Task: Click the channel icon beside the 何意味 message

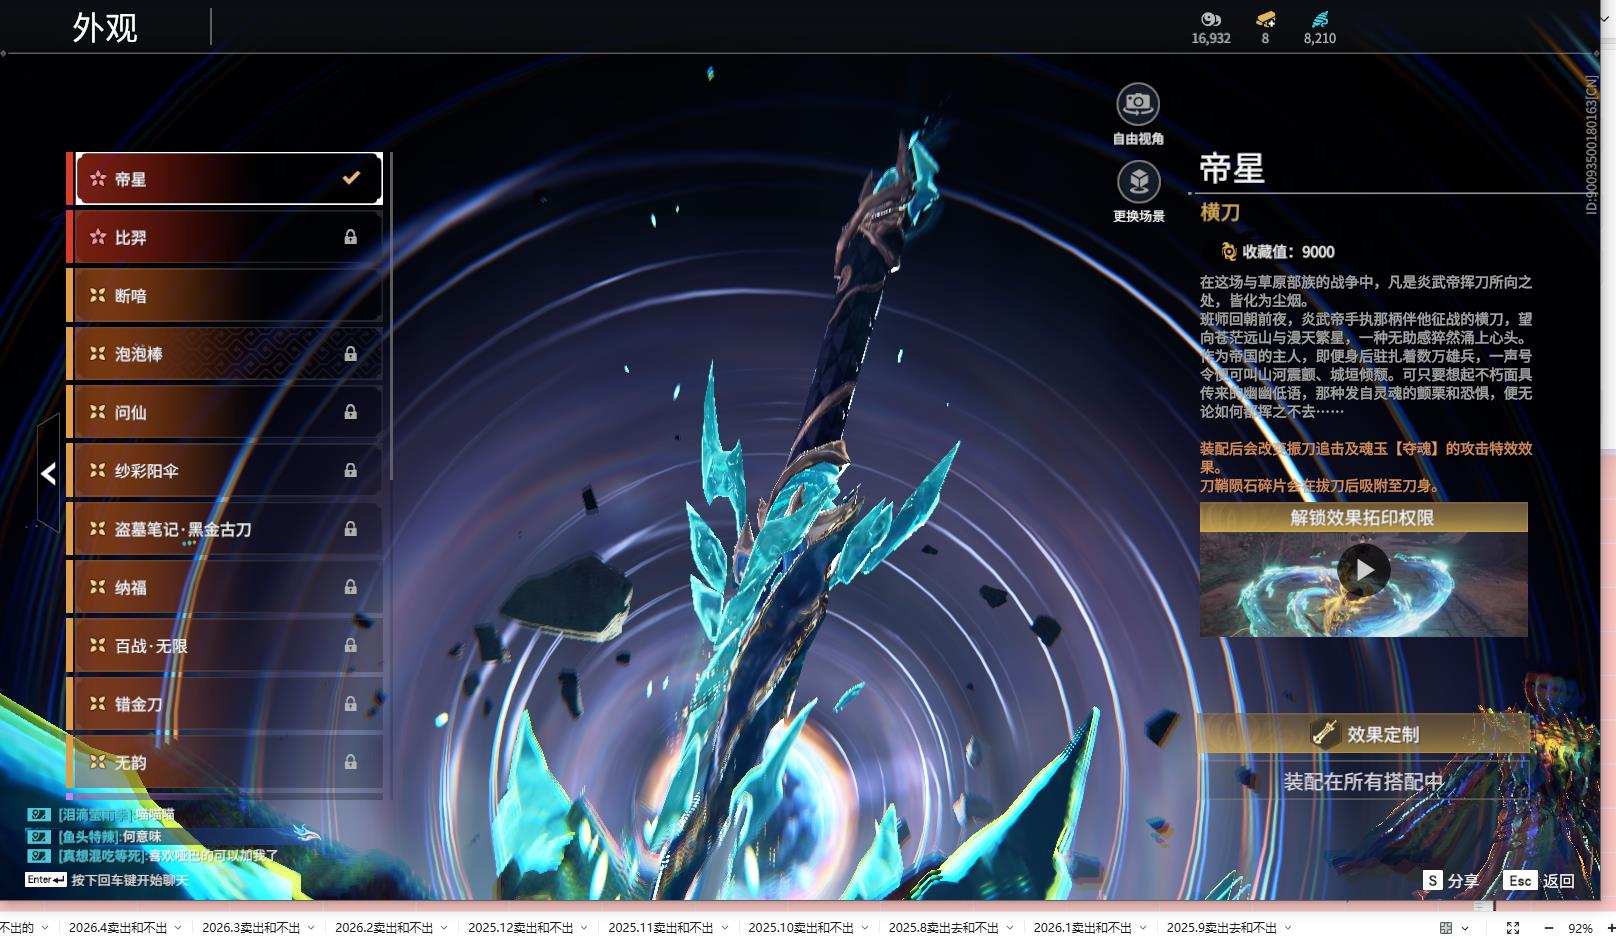Action: (38, 836)
